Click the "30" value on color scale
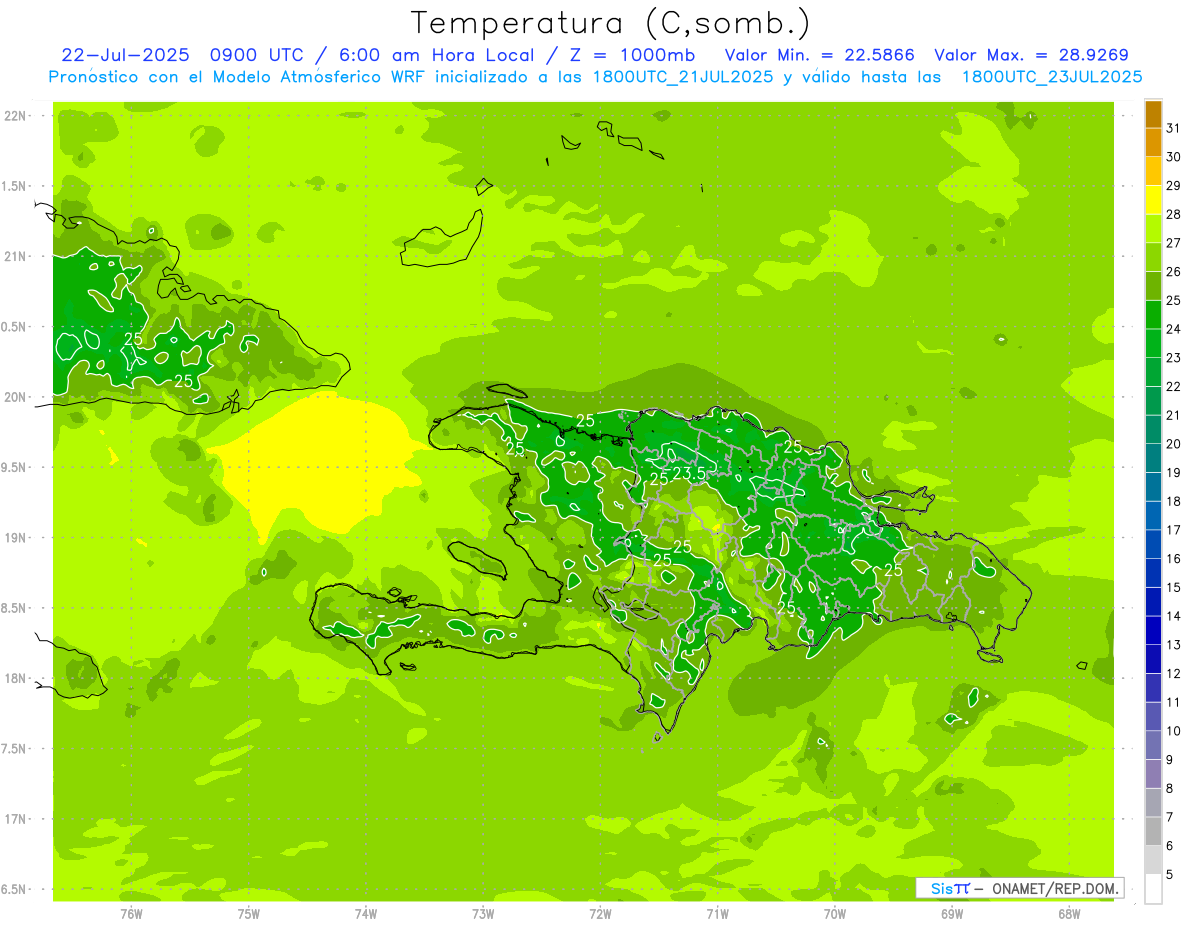Viewport: 1200px width, 927px height. tap(1174, 157)
